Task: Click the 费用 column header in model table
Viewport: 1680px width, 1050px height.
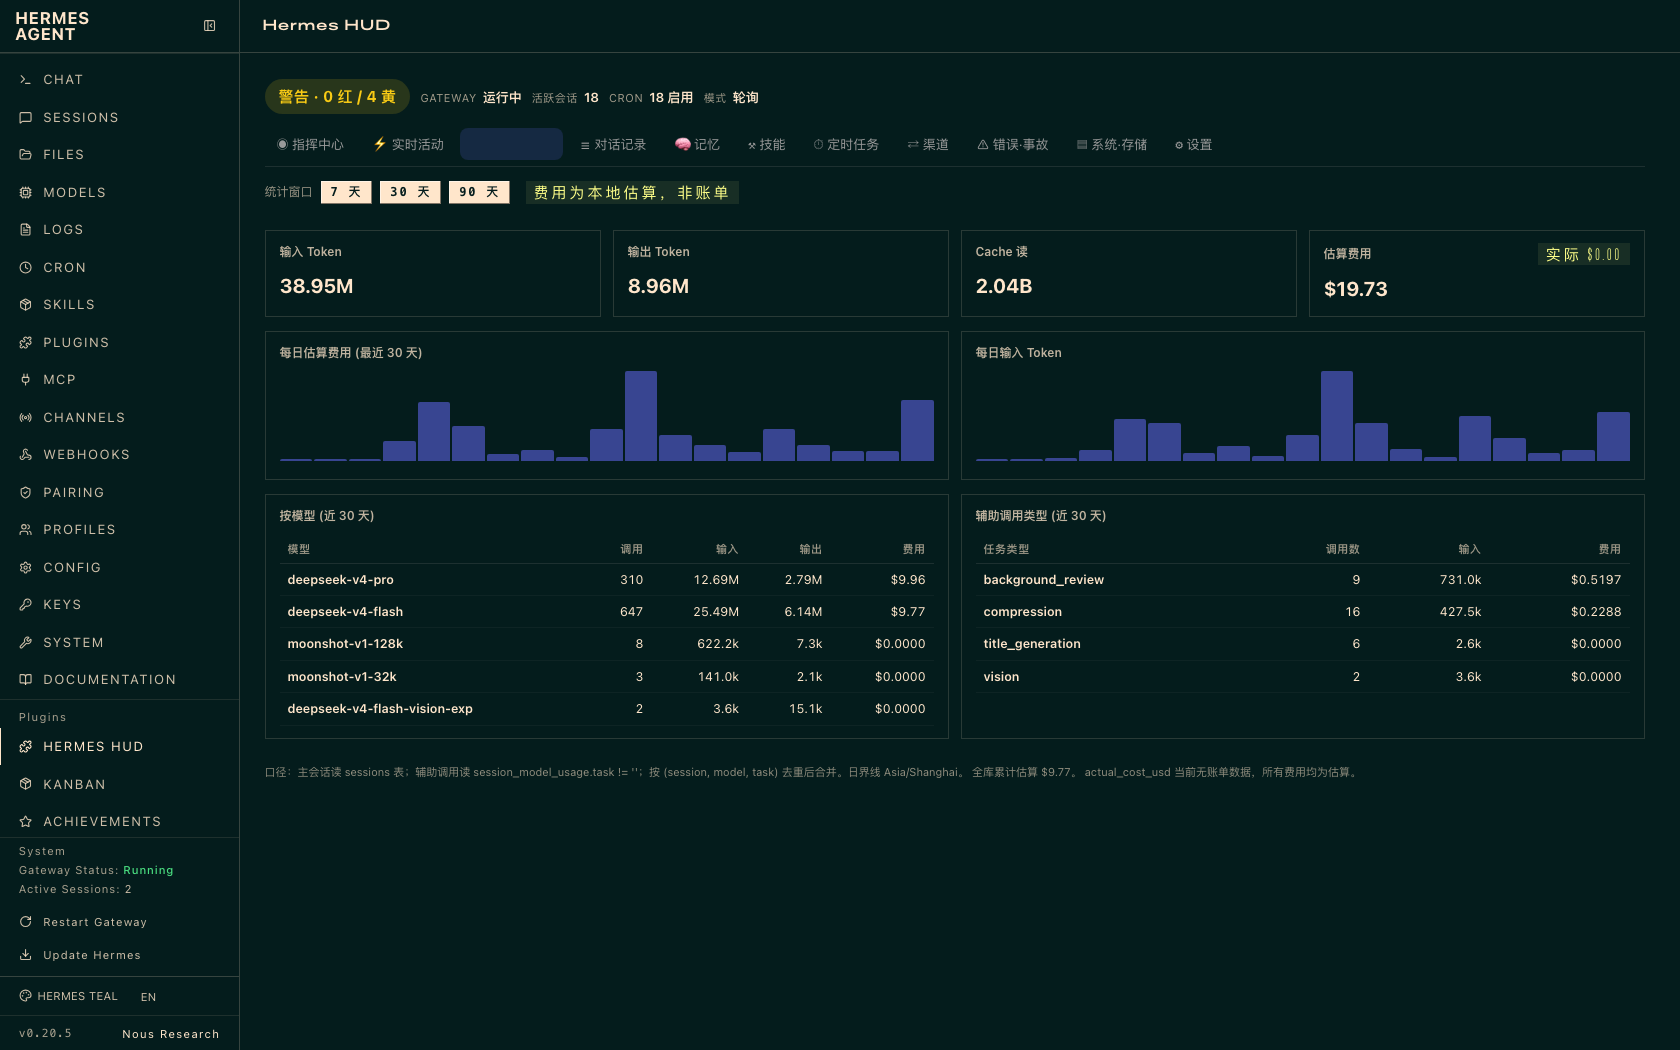Action: click(913, 549)
